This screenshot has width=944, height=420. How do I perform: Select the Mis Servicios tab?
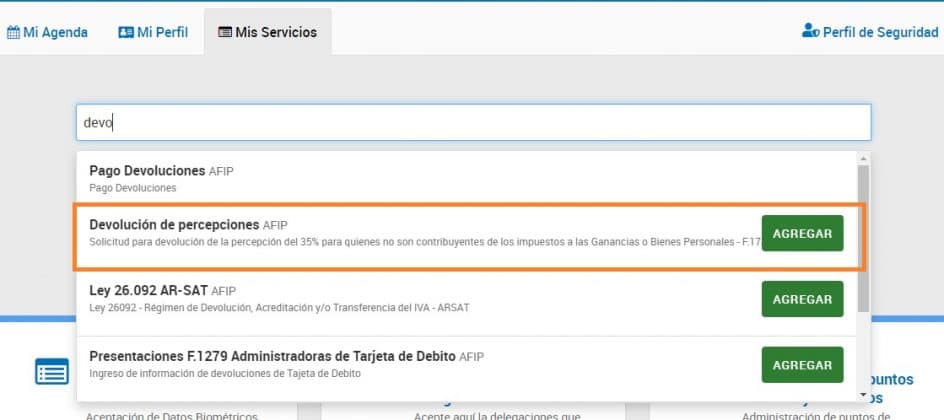267,32
